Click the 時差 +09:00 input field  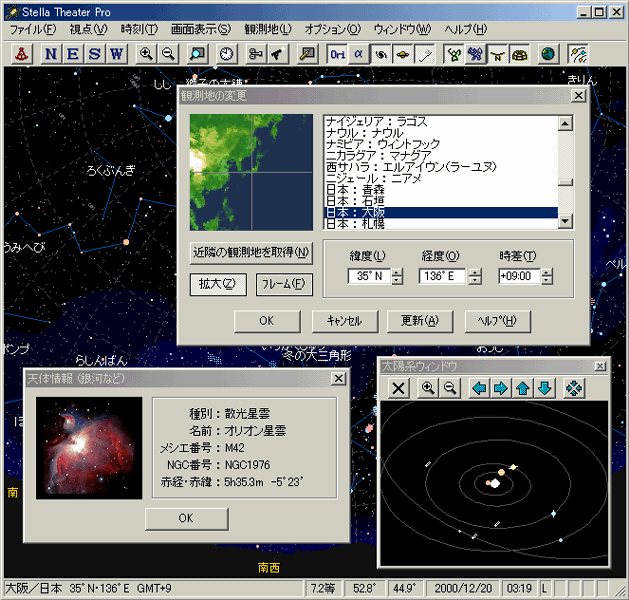(x=519, y=276)
